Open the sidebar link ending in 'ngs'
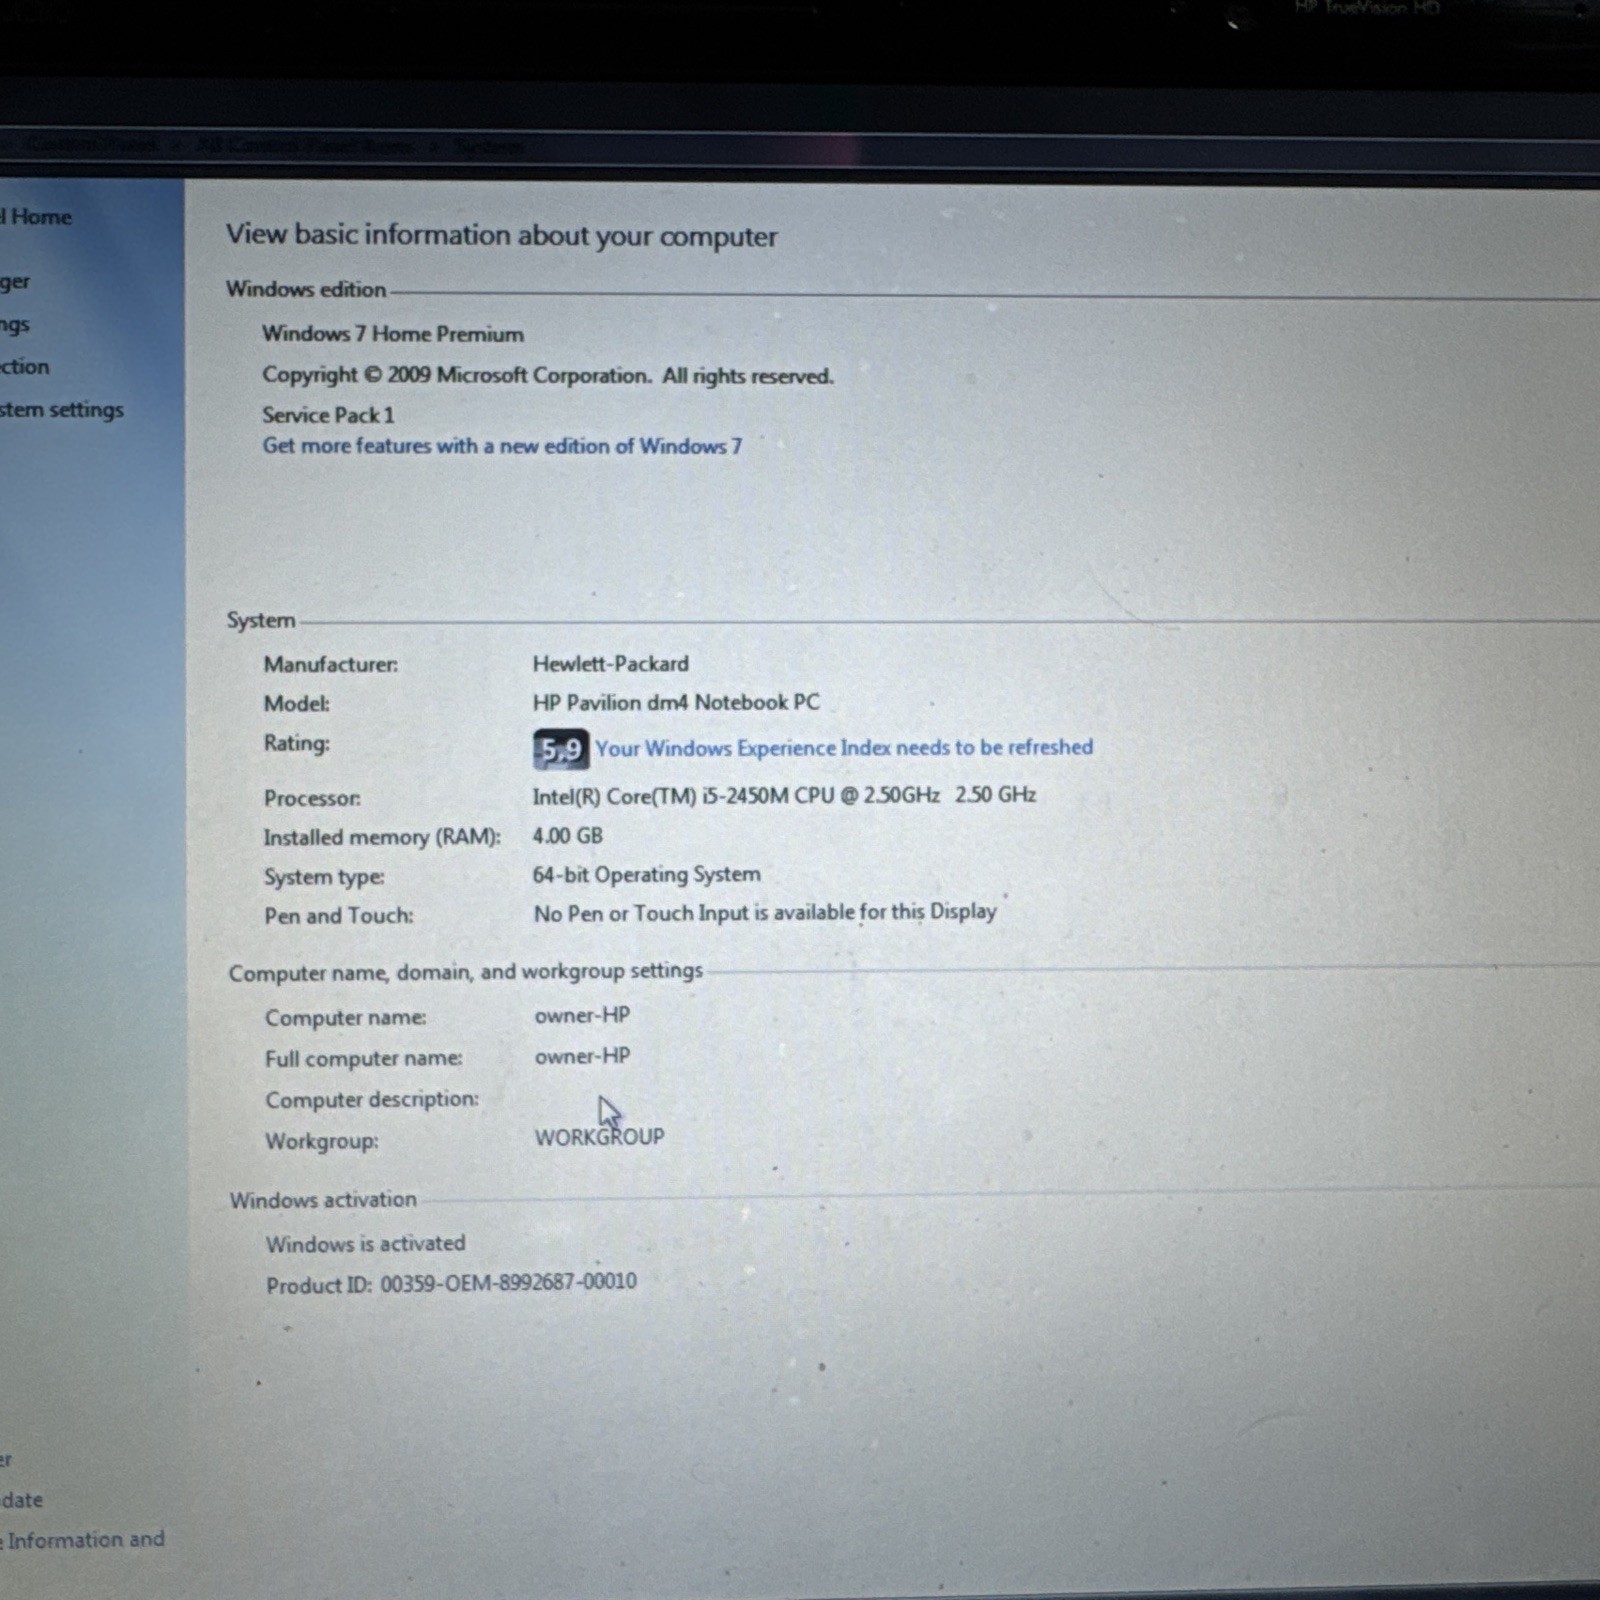This screenshot has height=1600, width=1600. pos(15,325)
